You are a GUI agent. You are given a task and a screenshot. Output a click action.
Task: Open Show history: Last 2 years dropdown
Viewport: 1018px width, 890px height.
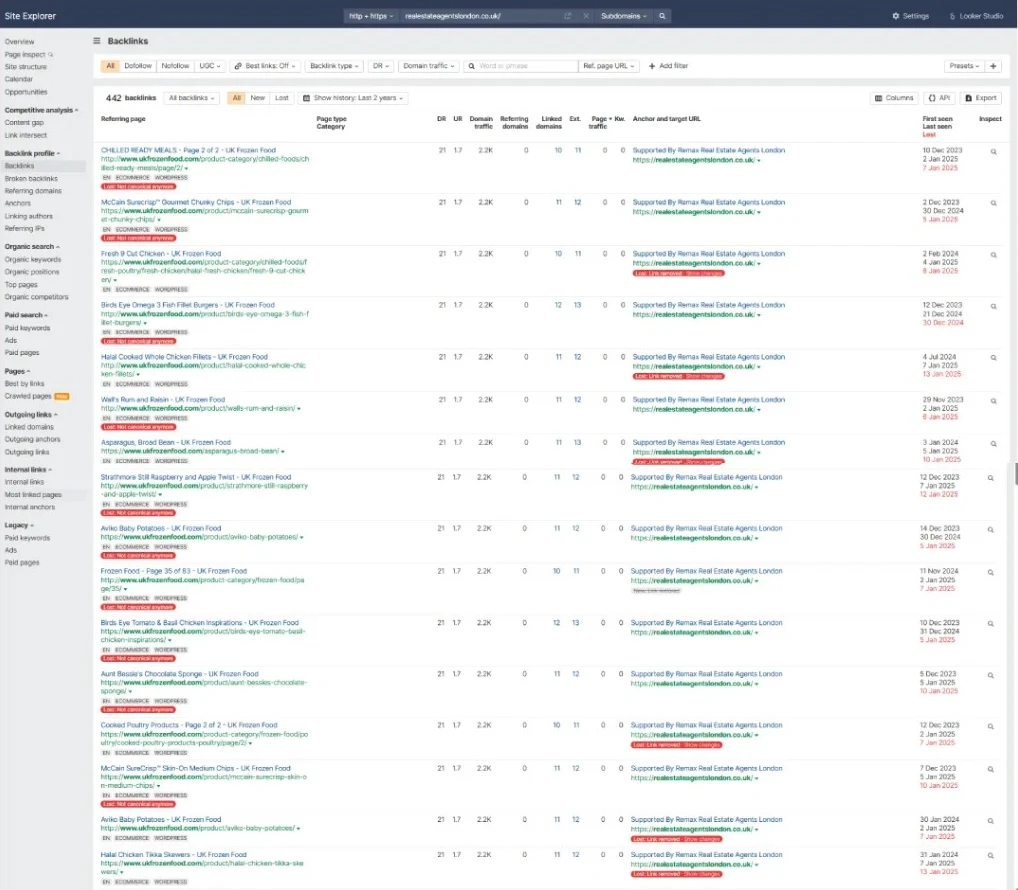(353, 98)
